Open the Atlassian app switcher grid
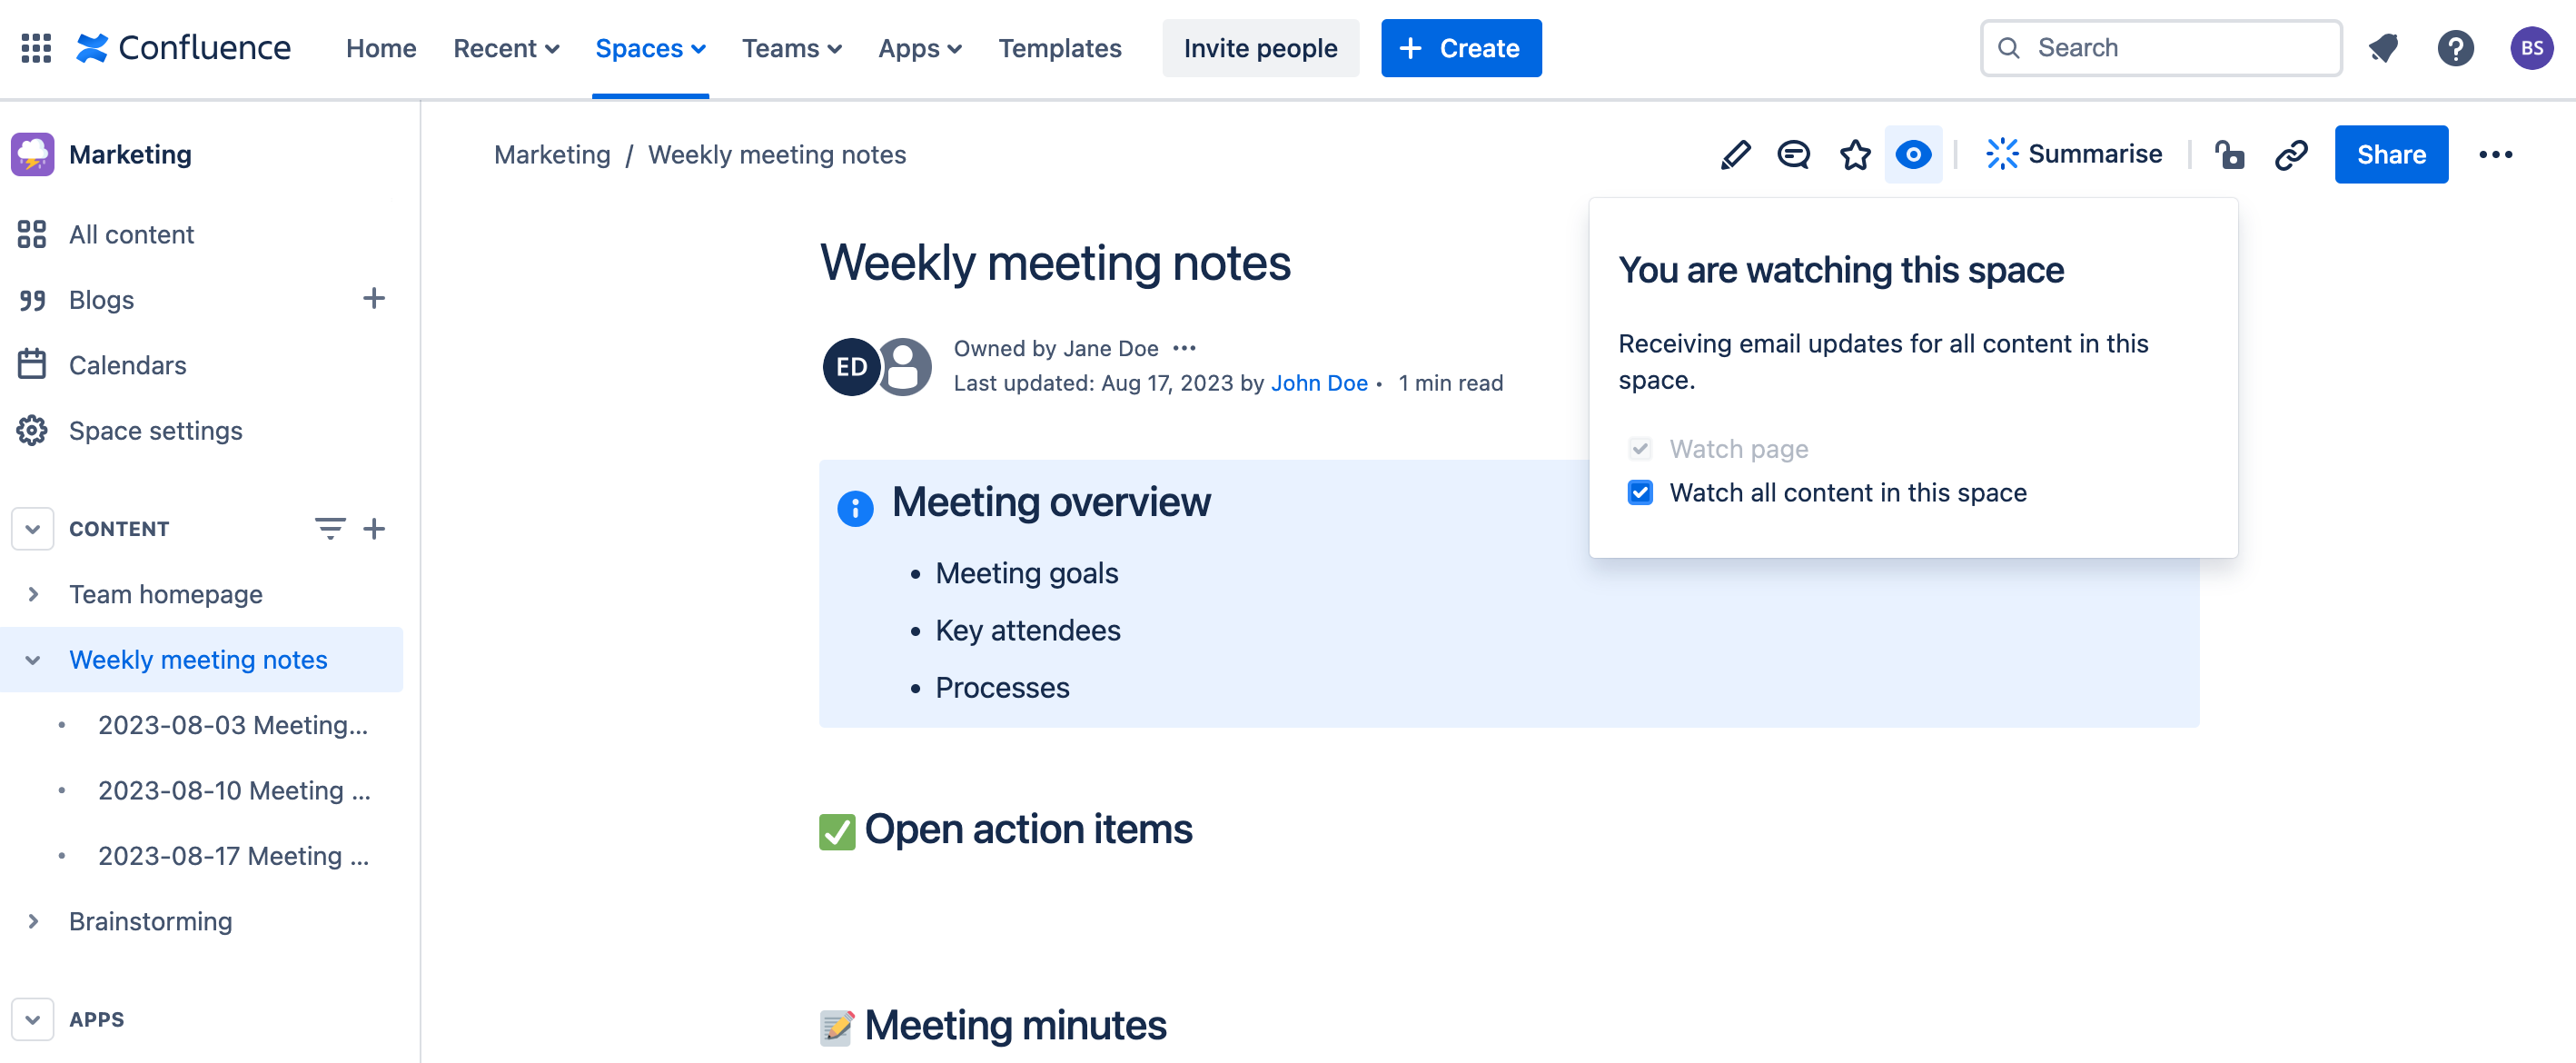Image resolution: width=2576 pixels, height=1063 pixels. click(36, 48)
